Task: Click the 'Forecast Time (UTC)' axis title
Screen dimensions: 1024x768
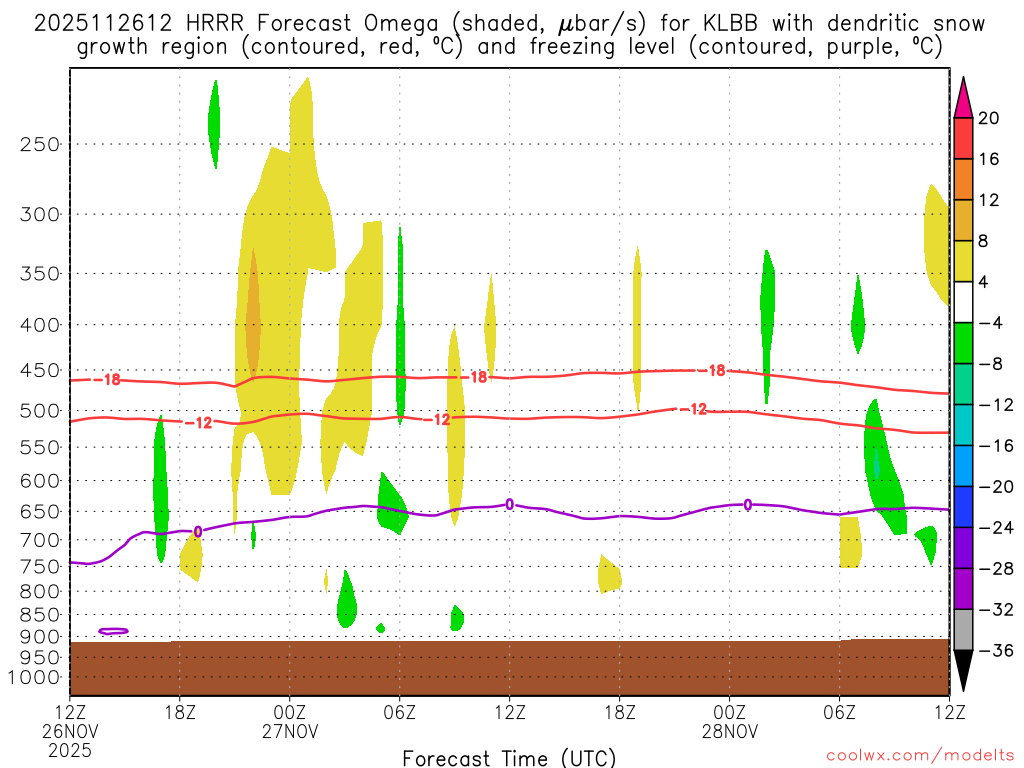Action: (x=509, y=758)
